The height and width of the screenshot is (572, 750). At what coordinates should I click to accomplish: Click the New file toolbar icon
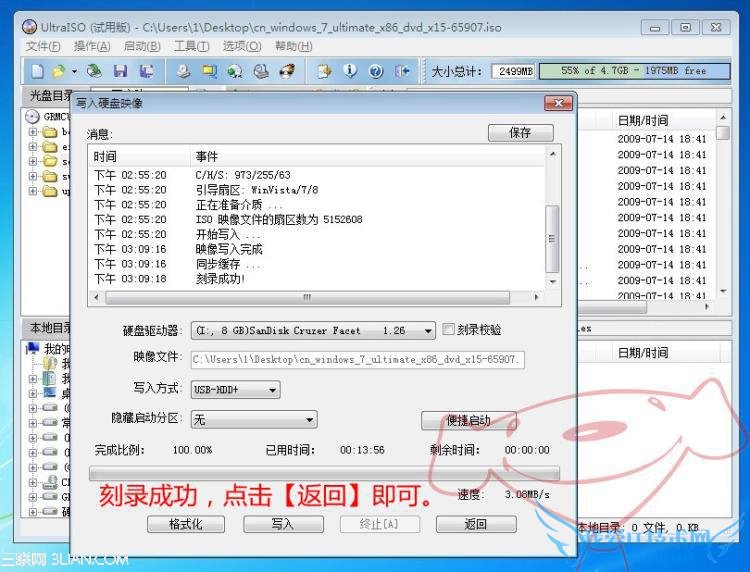[x=37, y=71]
